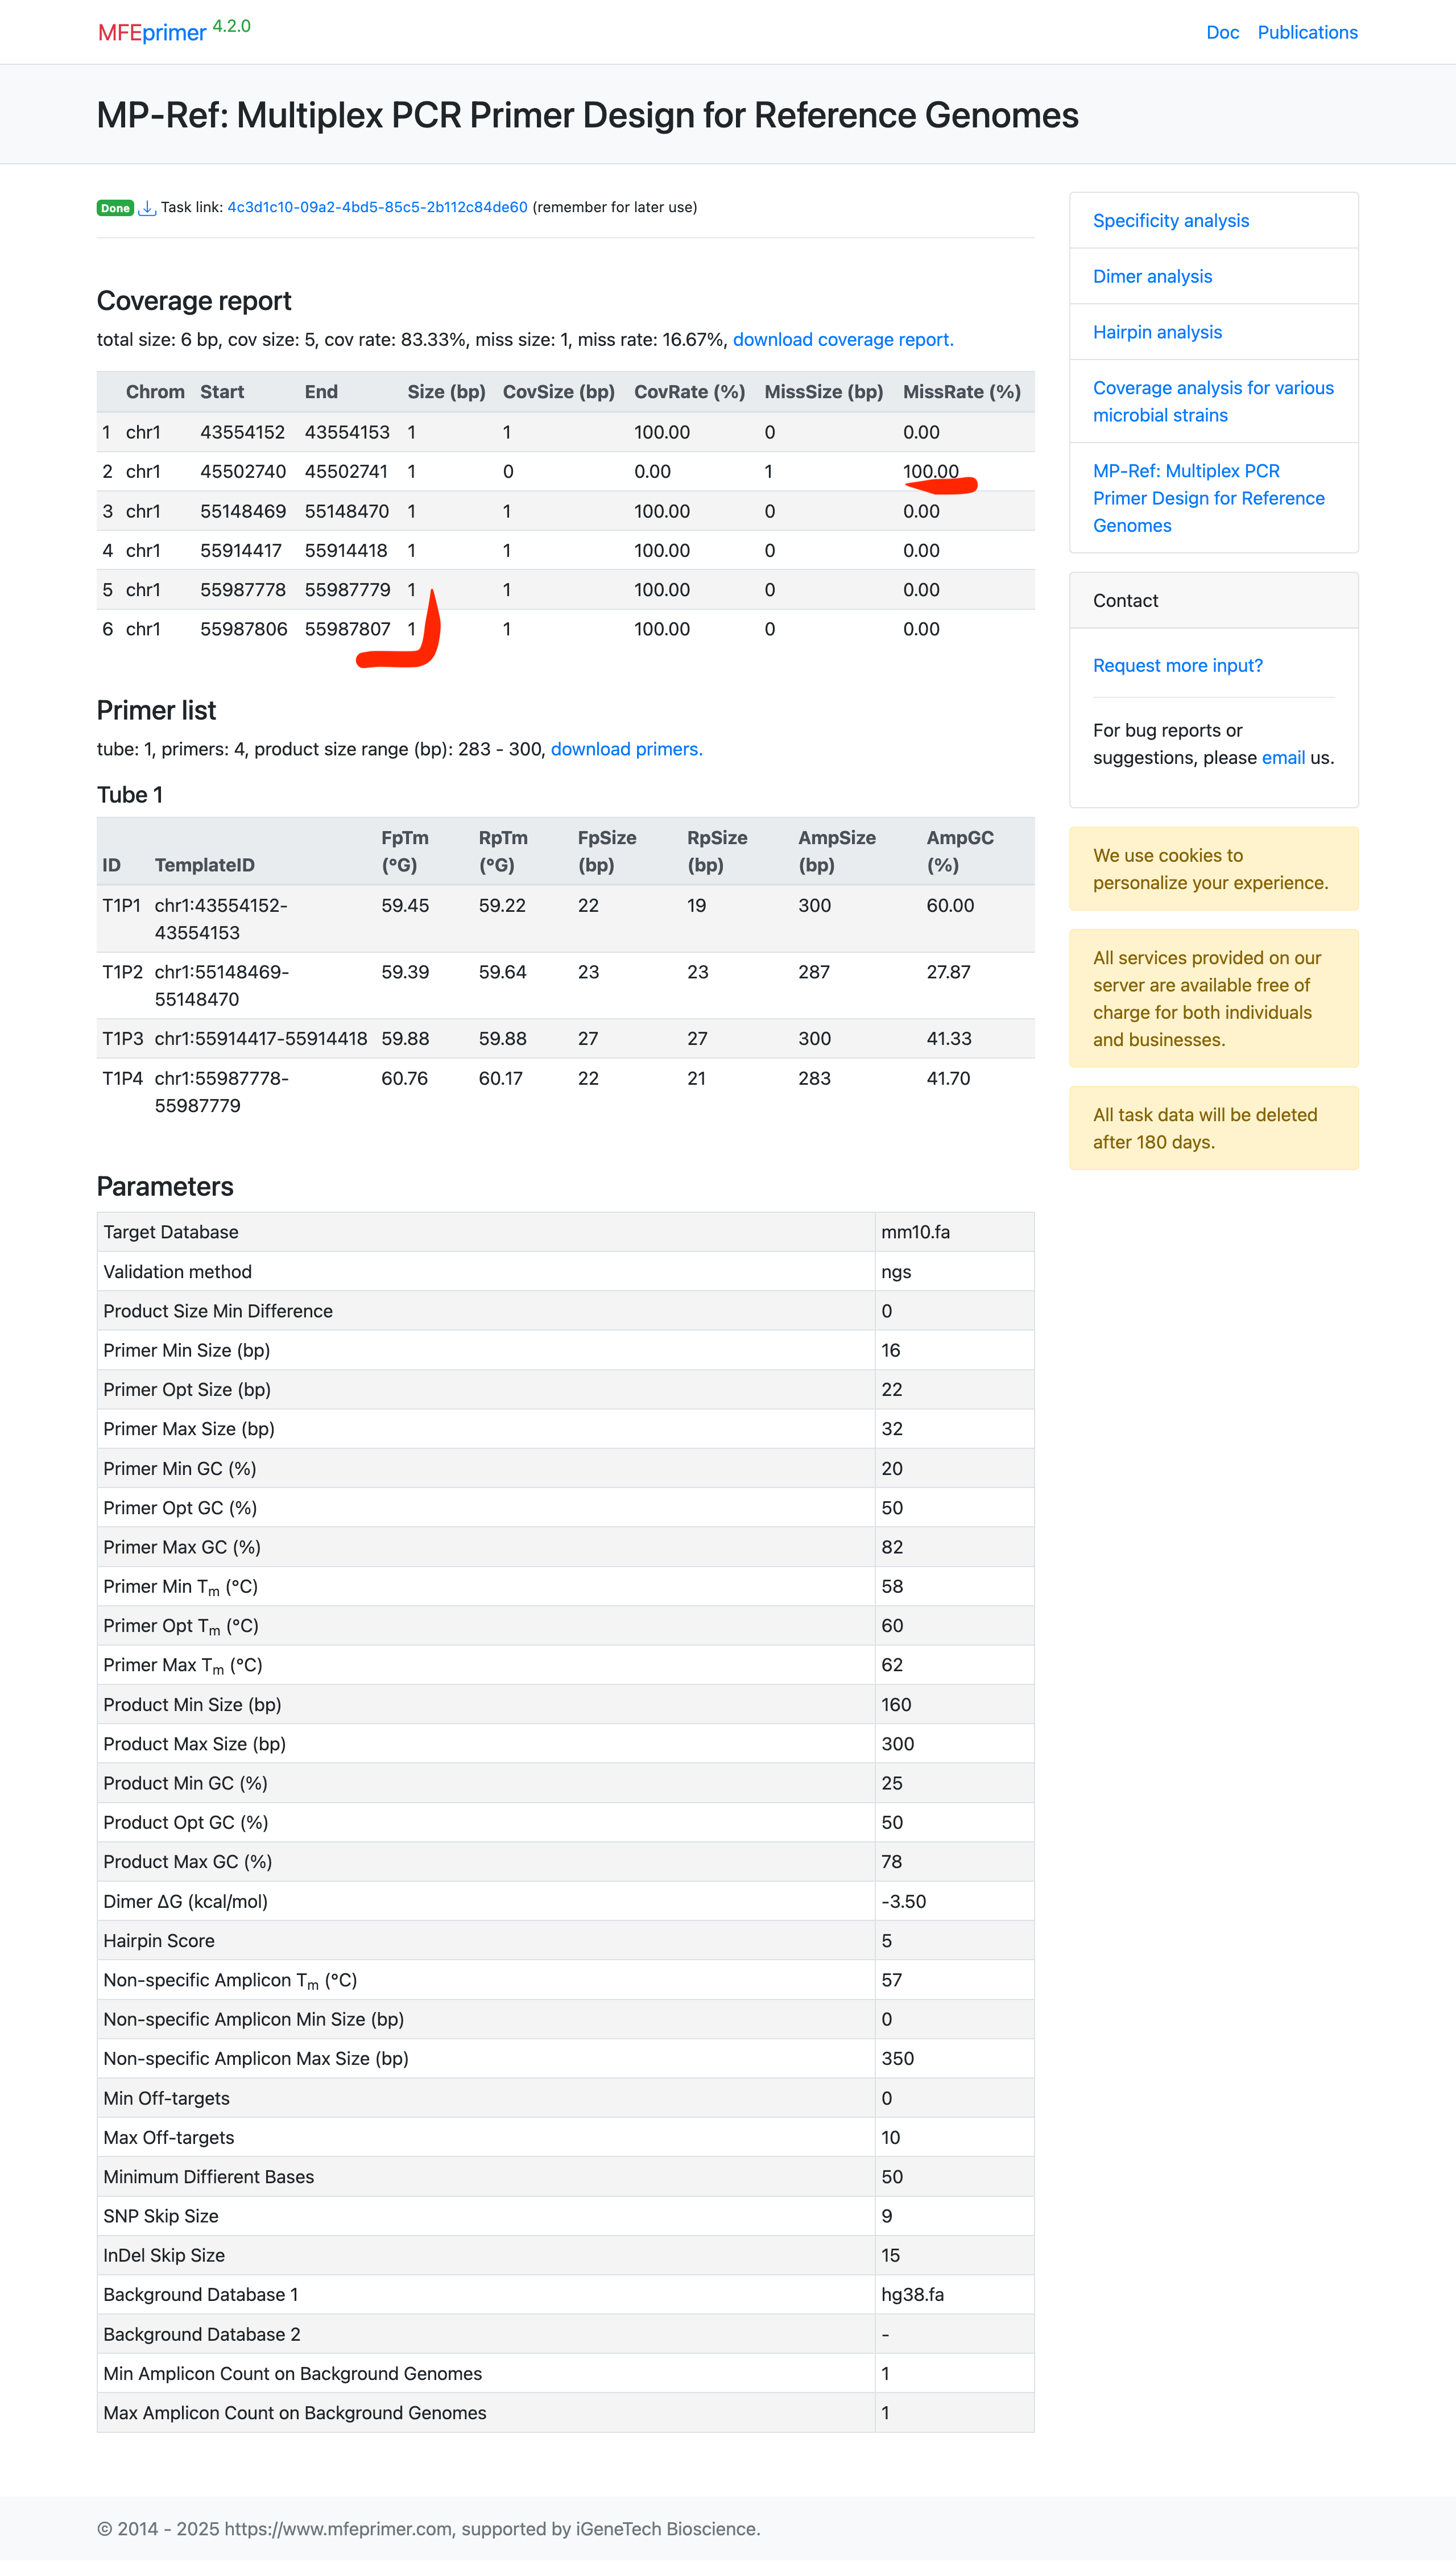Screen dimensions: 1456x2570
Task: Open MP-Ref Multiplex PCR Primer Design page
Action: coord(1208,498)
